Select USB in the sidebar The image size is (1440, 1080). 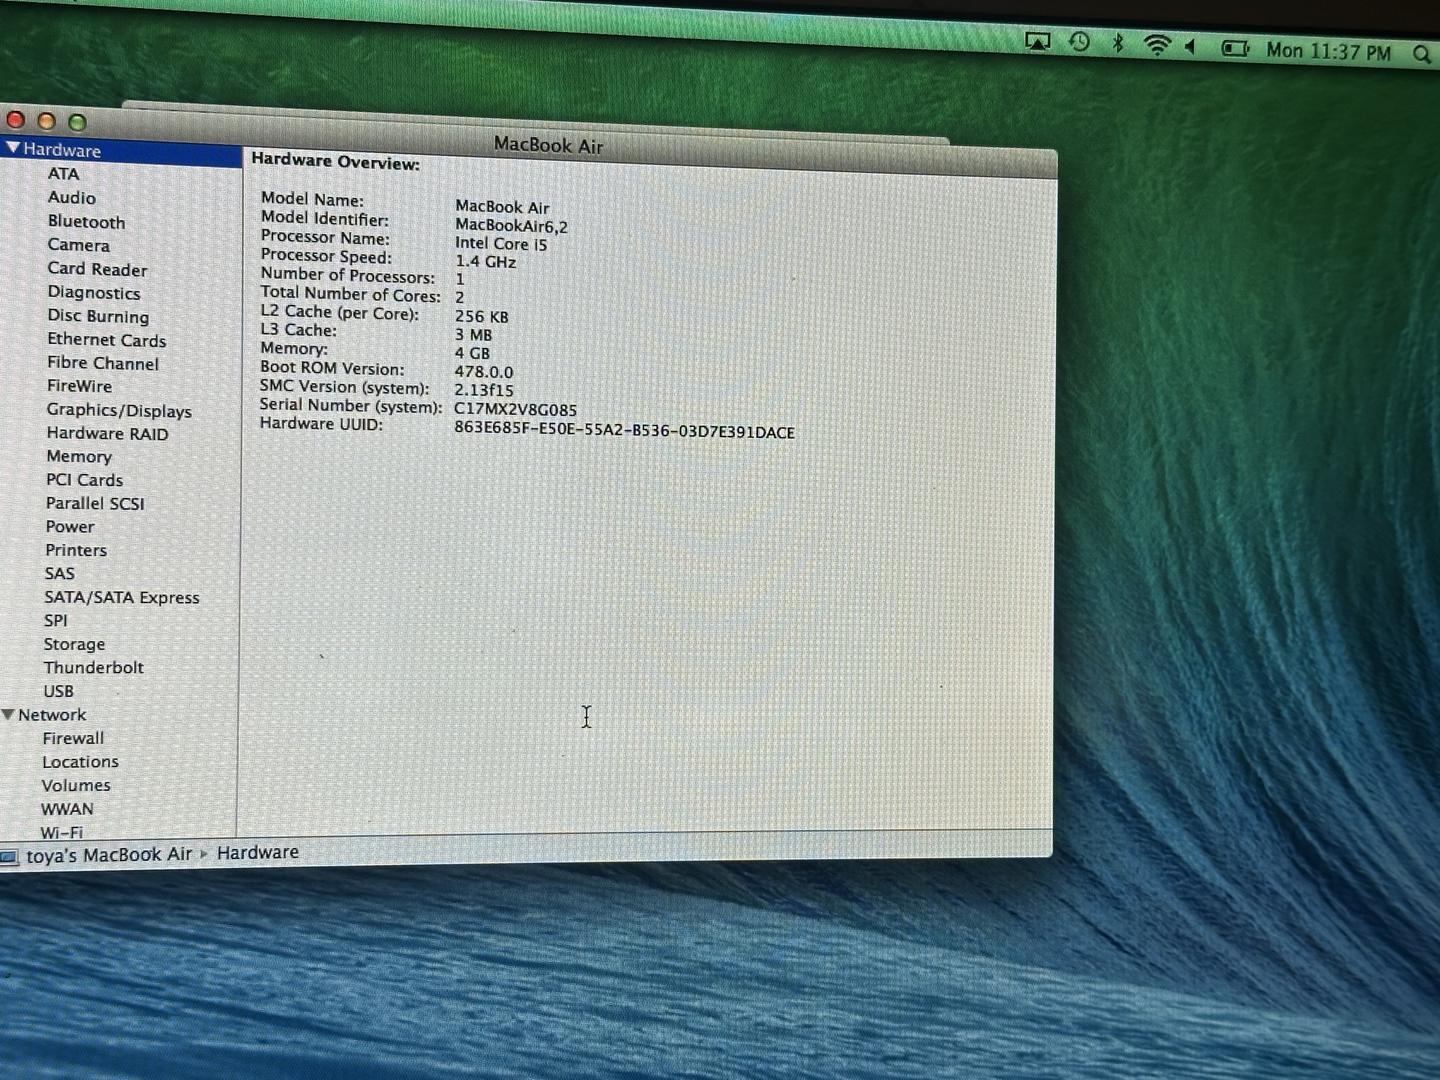(x=58, y=691)
